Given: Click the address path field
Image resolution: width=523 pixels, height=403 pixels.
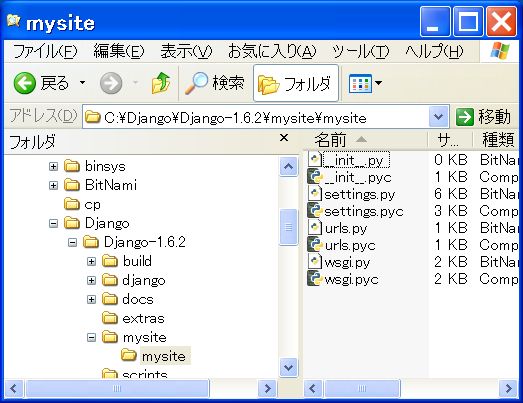Looking at the screenshot, I should tap(256, 117).
